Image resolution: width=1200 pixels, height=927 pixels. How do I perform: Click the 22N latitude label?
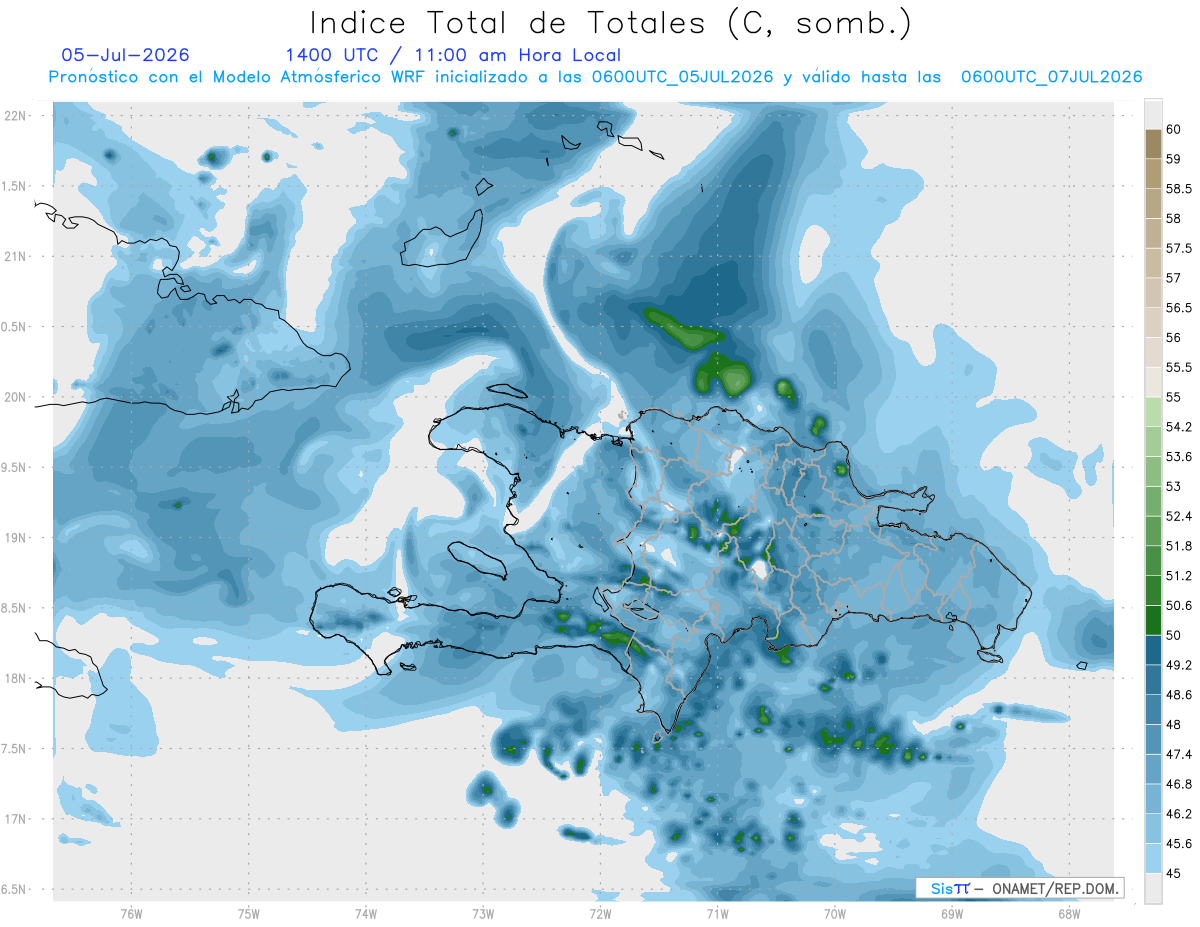(15, 116)
